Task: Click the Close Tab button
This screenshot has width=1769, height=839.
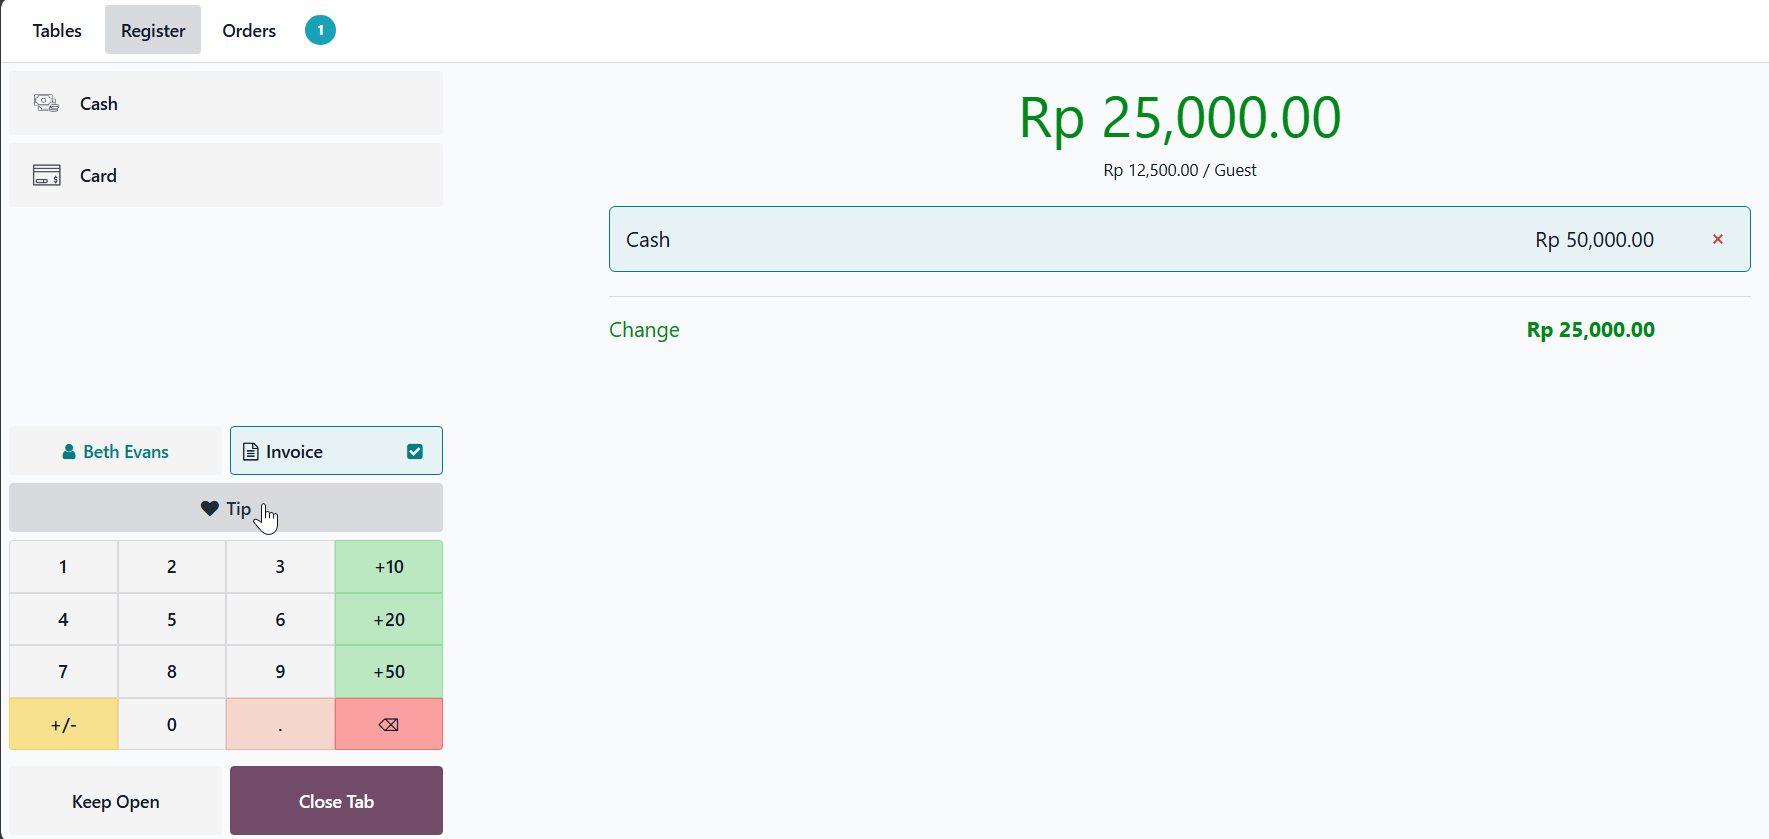Action: pyautogui.click(x=336, y=801)
